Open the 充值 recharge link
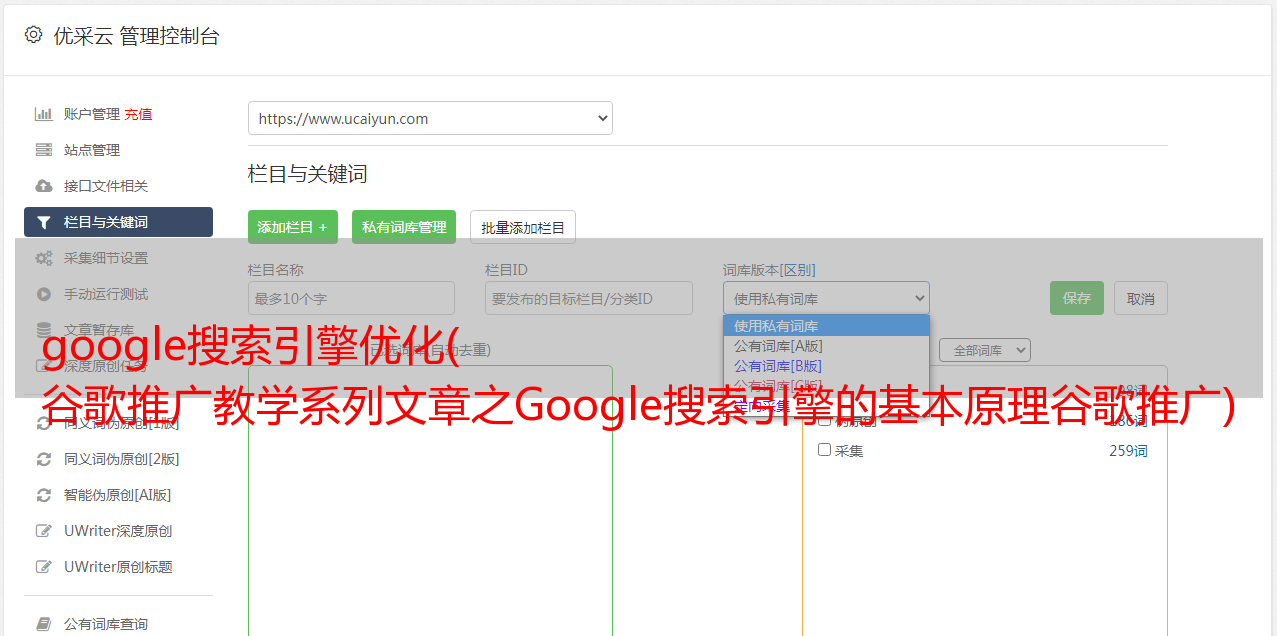1277x636 pixels. pos(138,114)
